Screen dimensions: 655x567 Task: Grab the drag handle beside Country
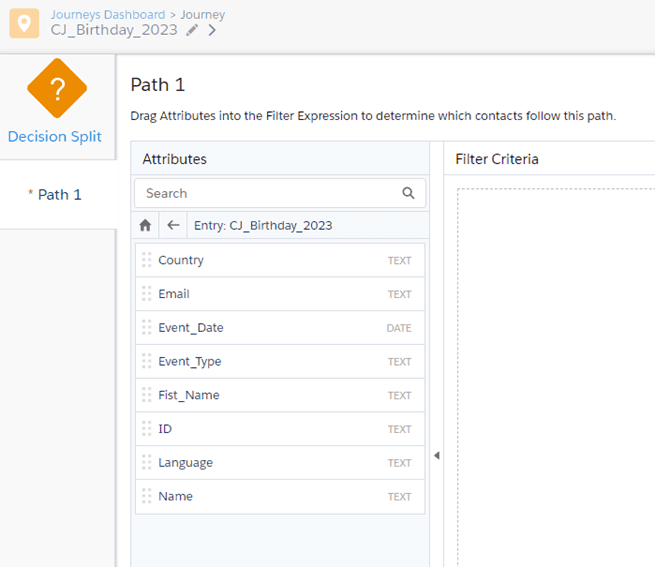coord(147,260)
